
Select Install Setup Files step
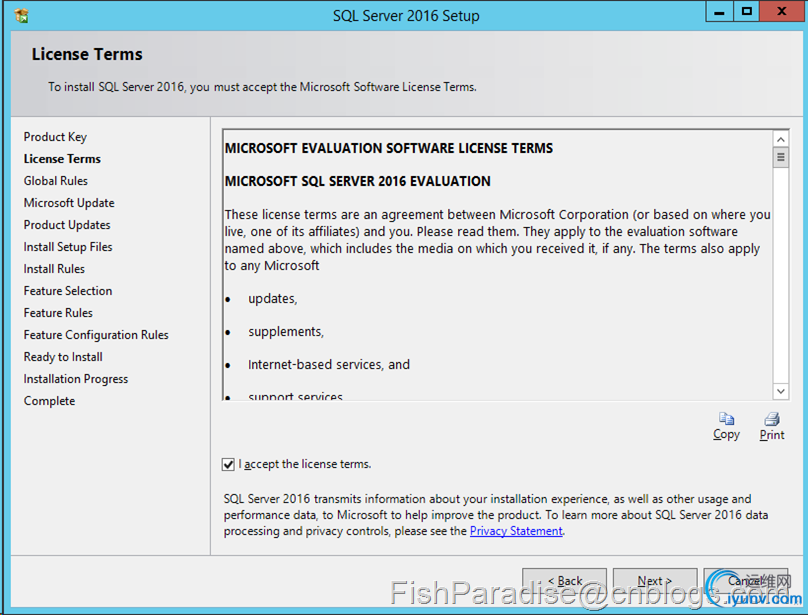(68, 247)
